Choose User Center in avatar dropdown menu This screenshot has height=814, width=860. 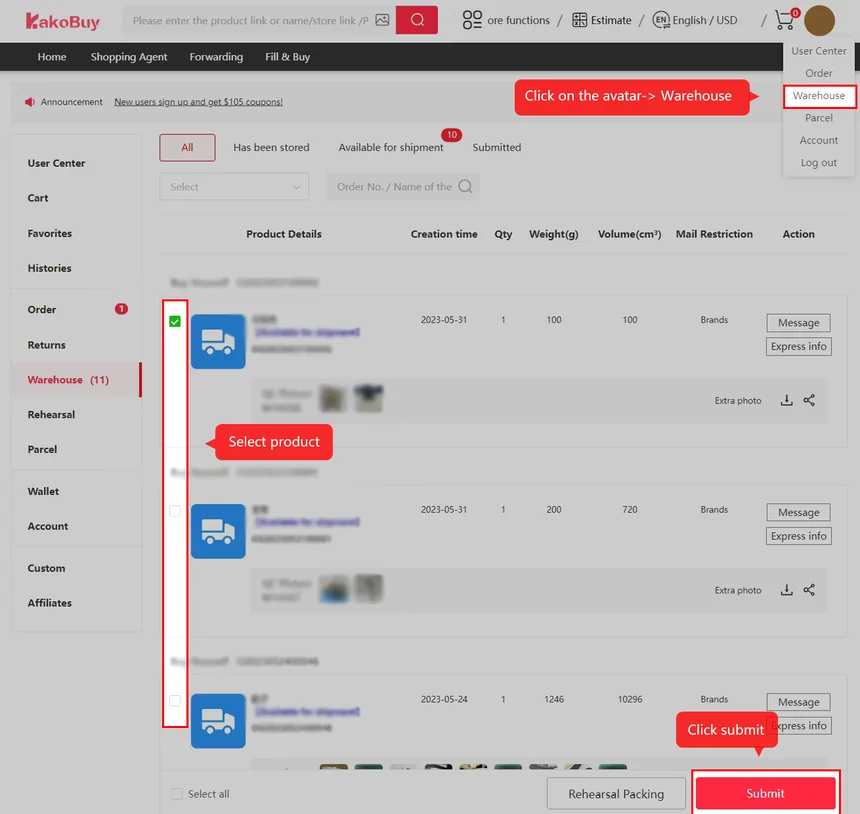819,51
